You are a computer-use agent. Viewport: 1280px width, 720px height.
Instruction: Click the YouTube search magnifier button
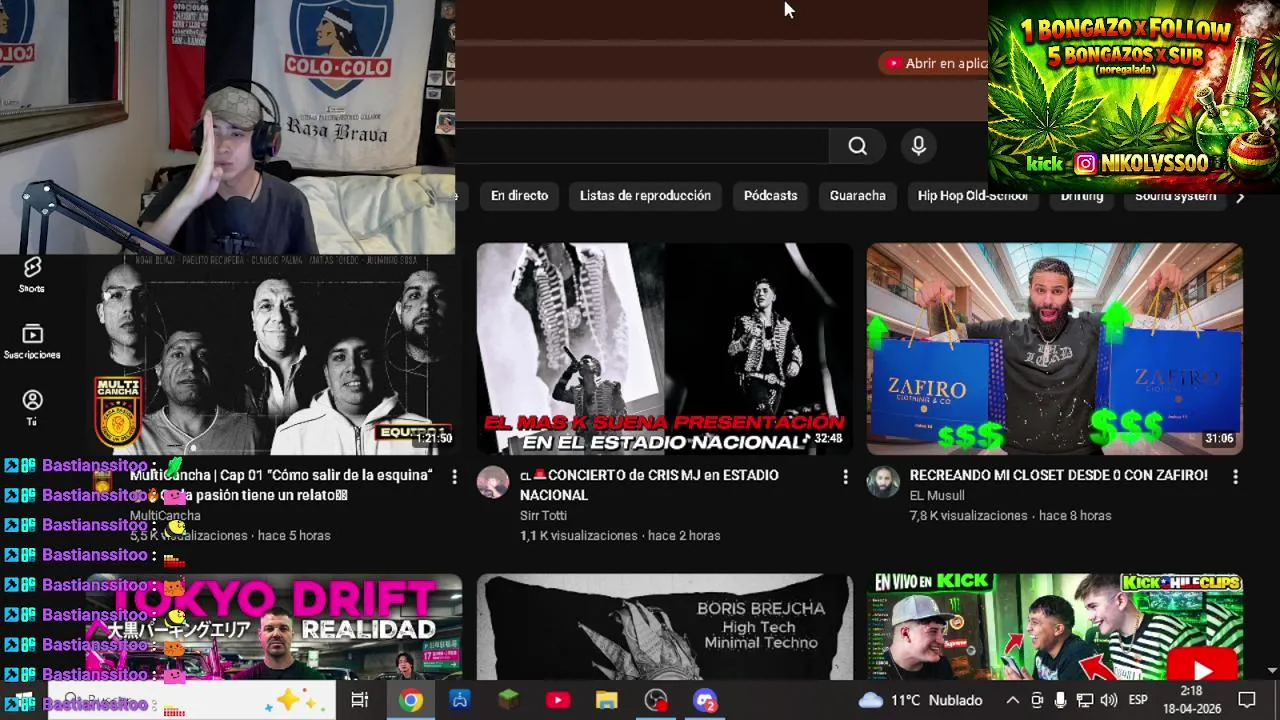pyautogui.click(x=857, y=146)
